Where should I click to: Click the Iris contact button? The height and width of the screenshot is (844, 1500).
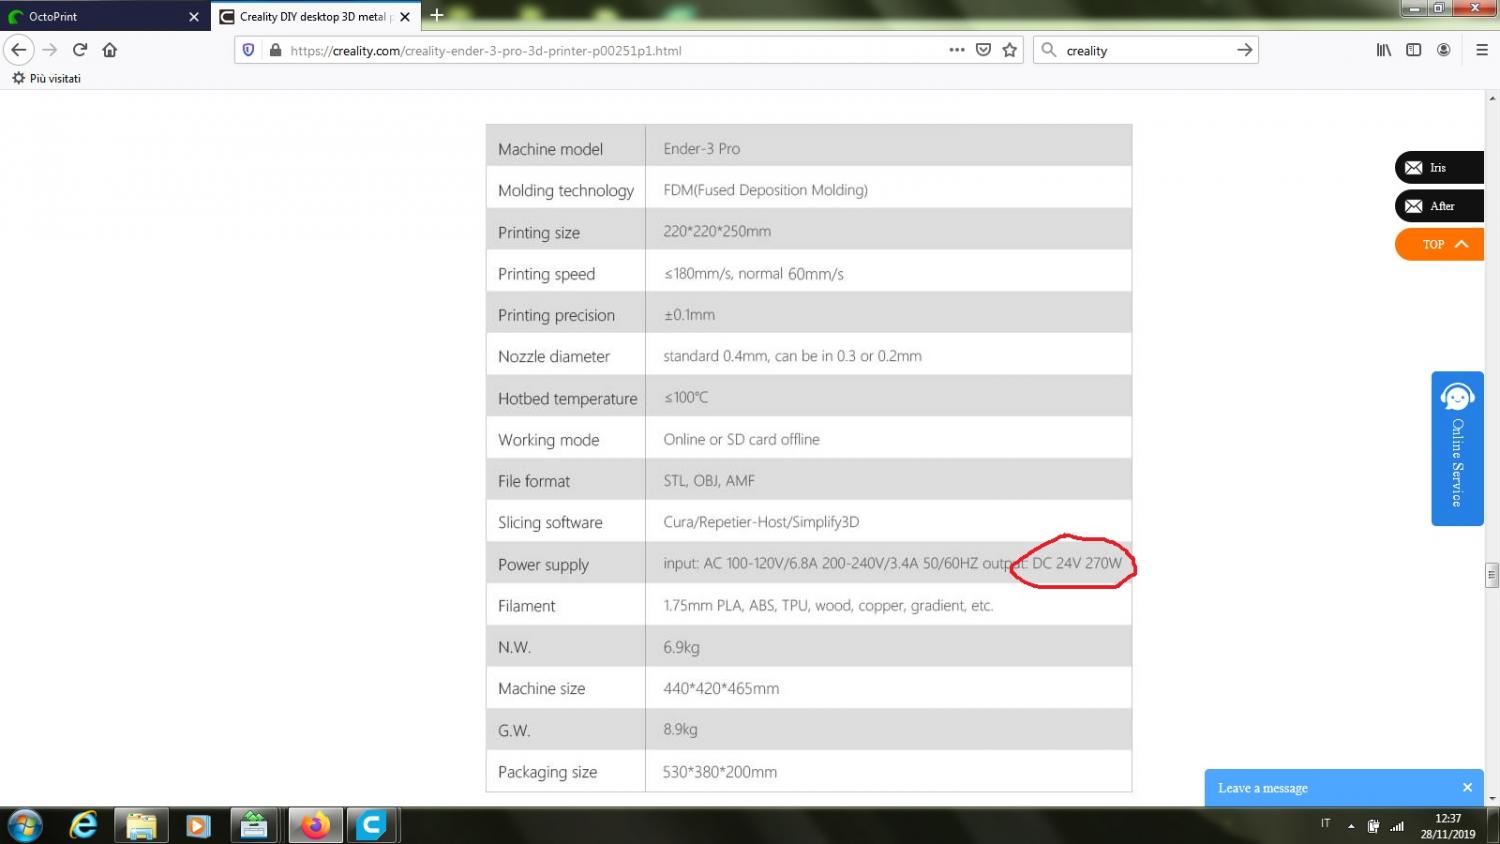(1438, 168)
